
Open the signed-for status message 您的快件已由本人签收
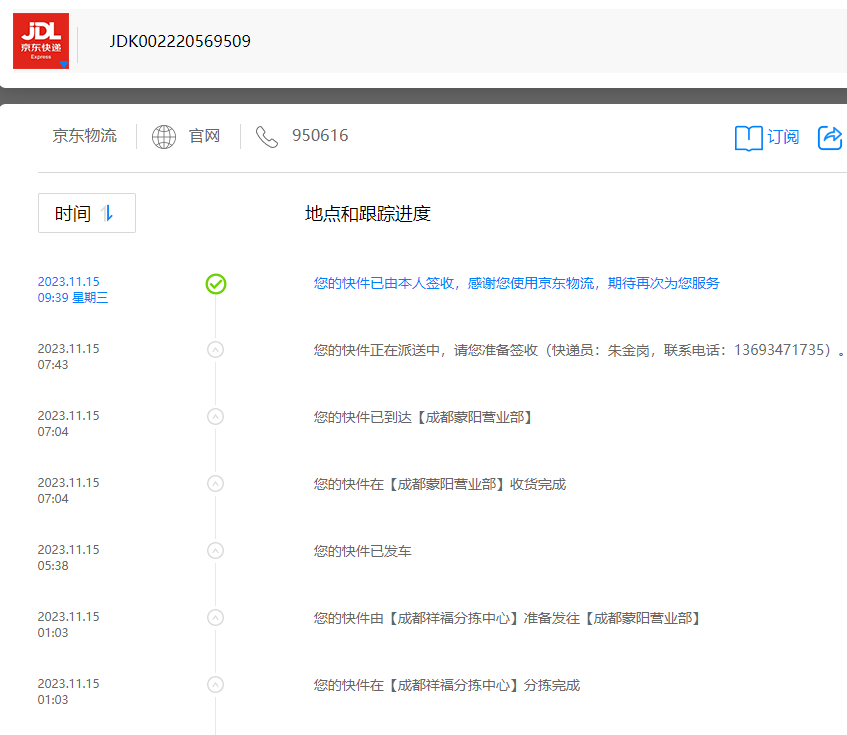pyautogui.click(x=516, y=283)
